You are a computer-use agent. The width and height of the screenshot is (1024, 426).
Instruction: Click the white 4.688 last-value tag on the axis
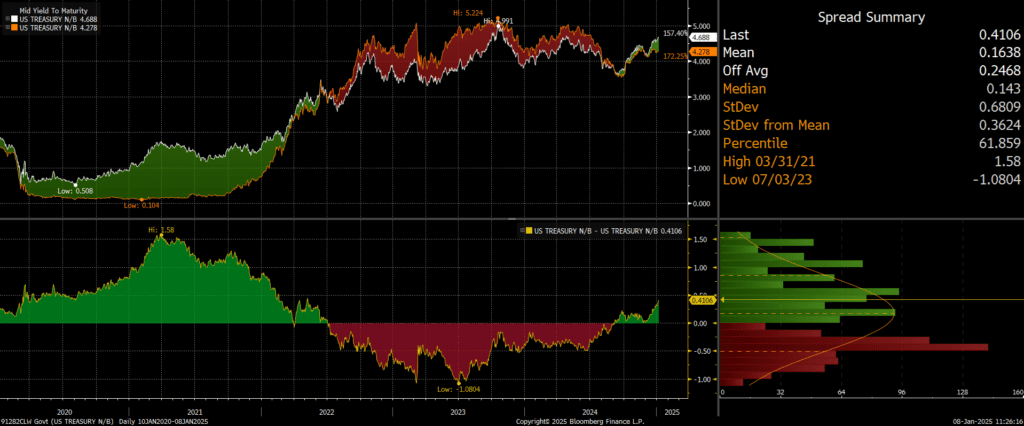703,39
